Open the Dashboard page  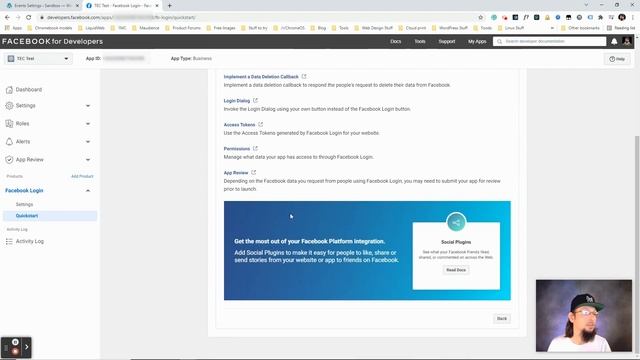[29, 90]
